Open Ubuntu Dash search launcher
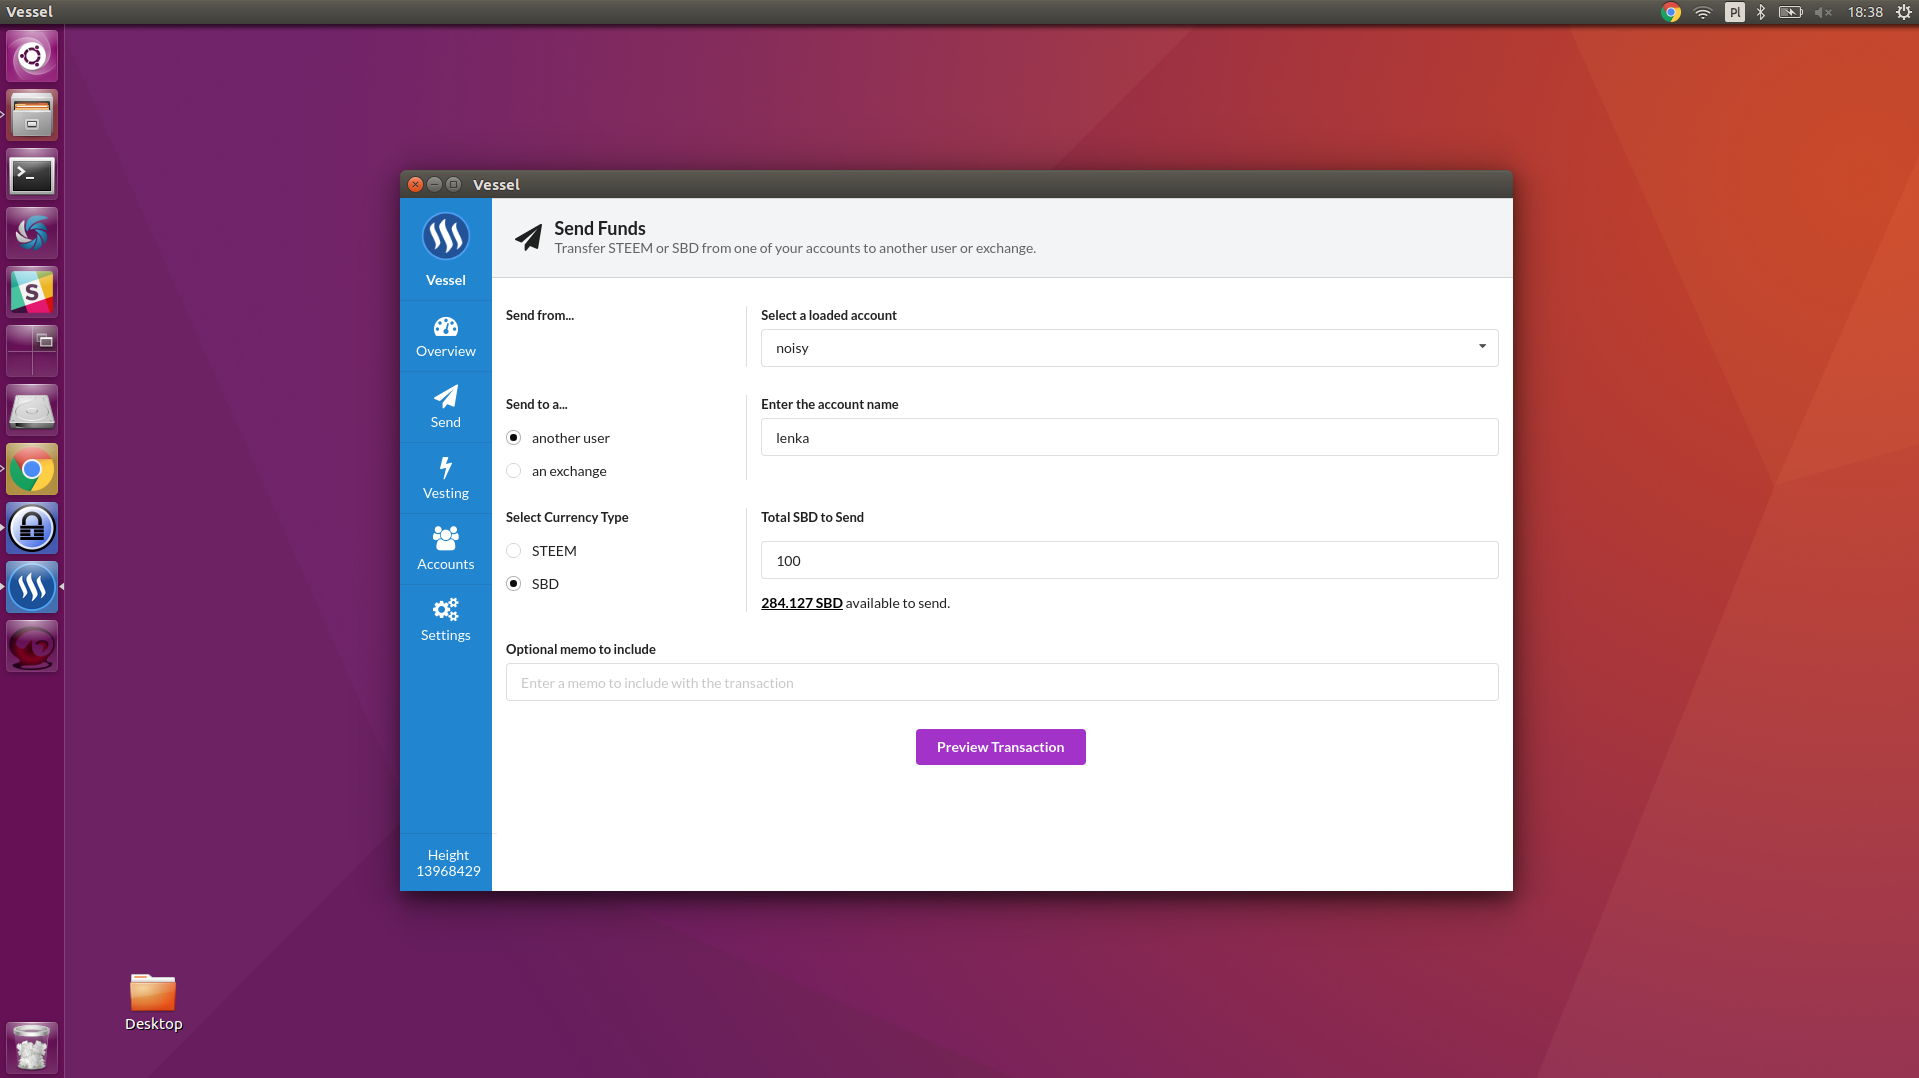Viewport: 1919px width, 1078px height. (32, 56)
